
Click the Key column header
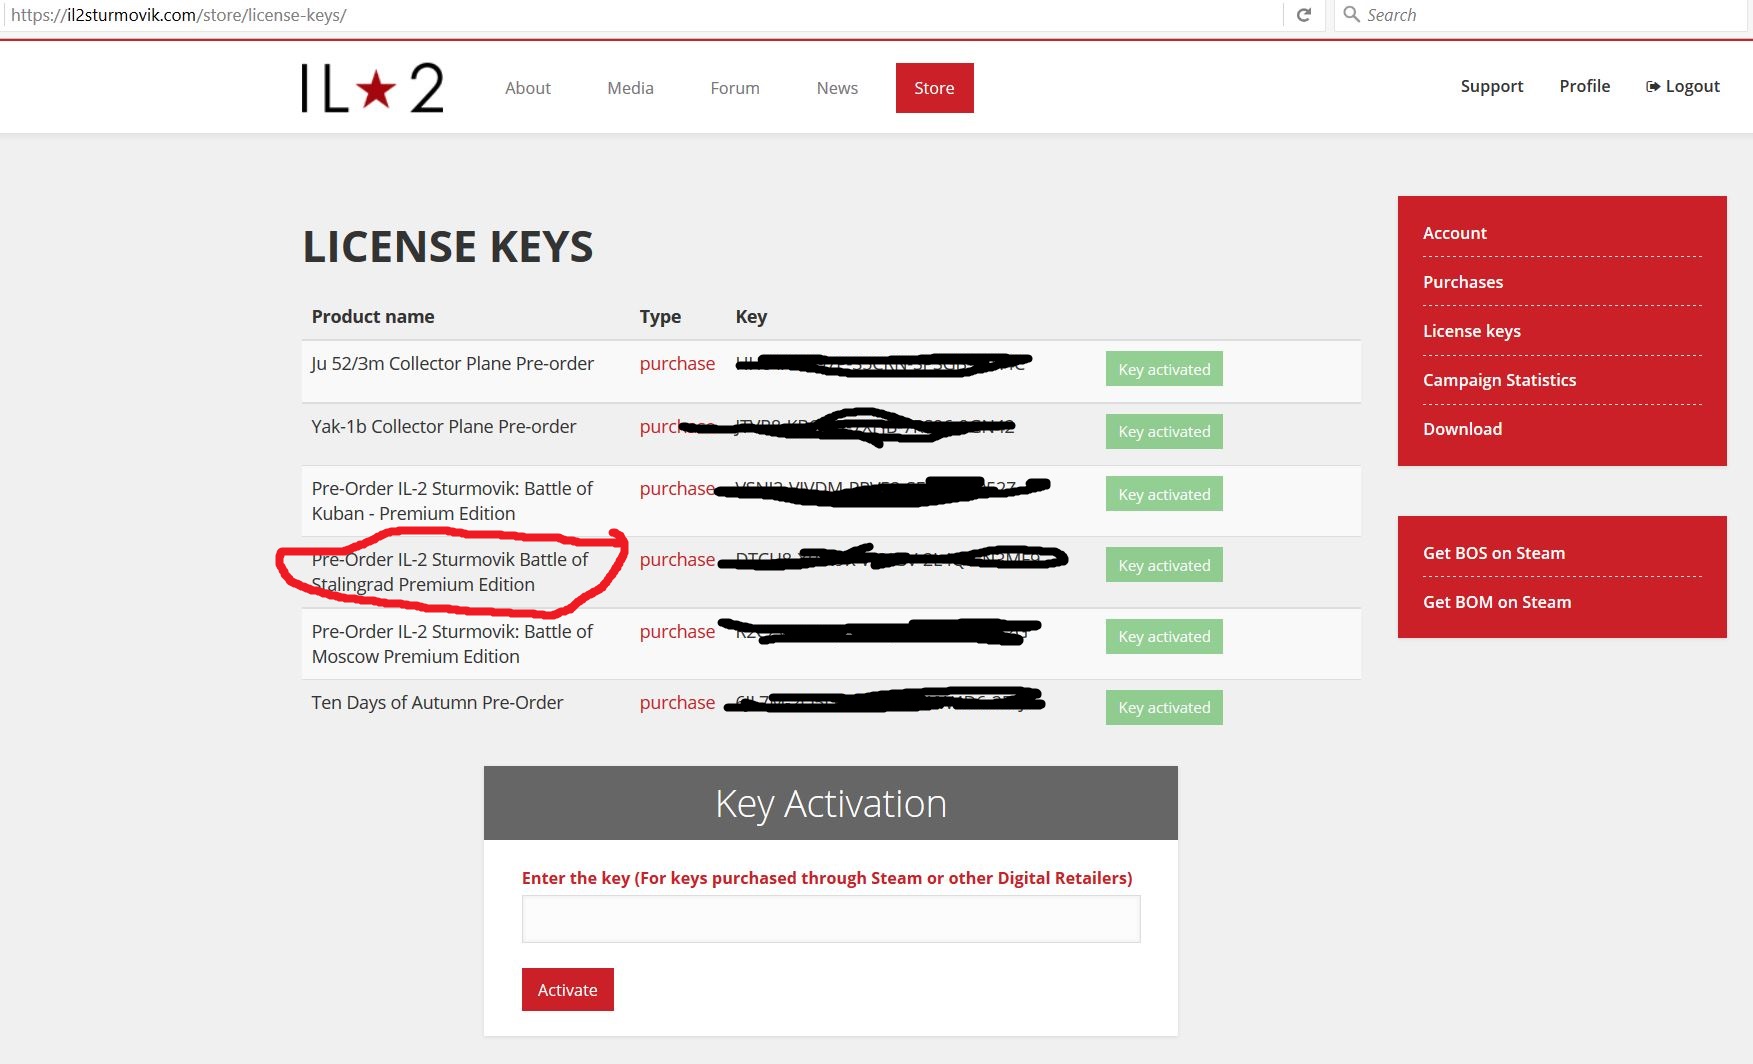(x=751, y=317)
